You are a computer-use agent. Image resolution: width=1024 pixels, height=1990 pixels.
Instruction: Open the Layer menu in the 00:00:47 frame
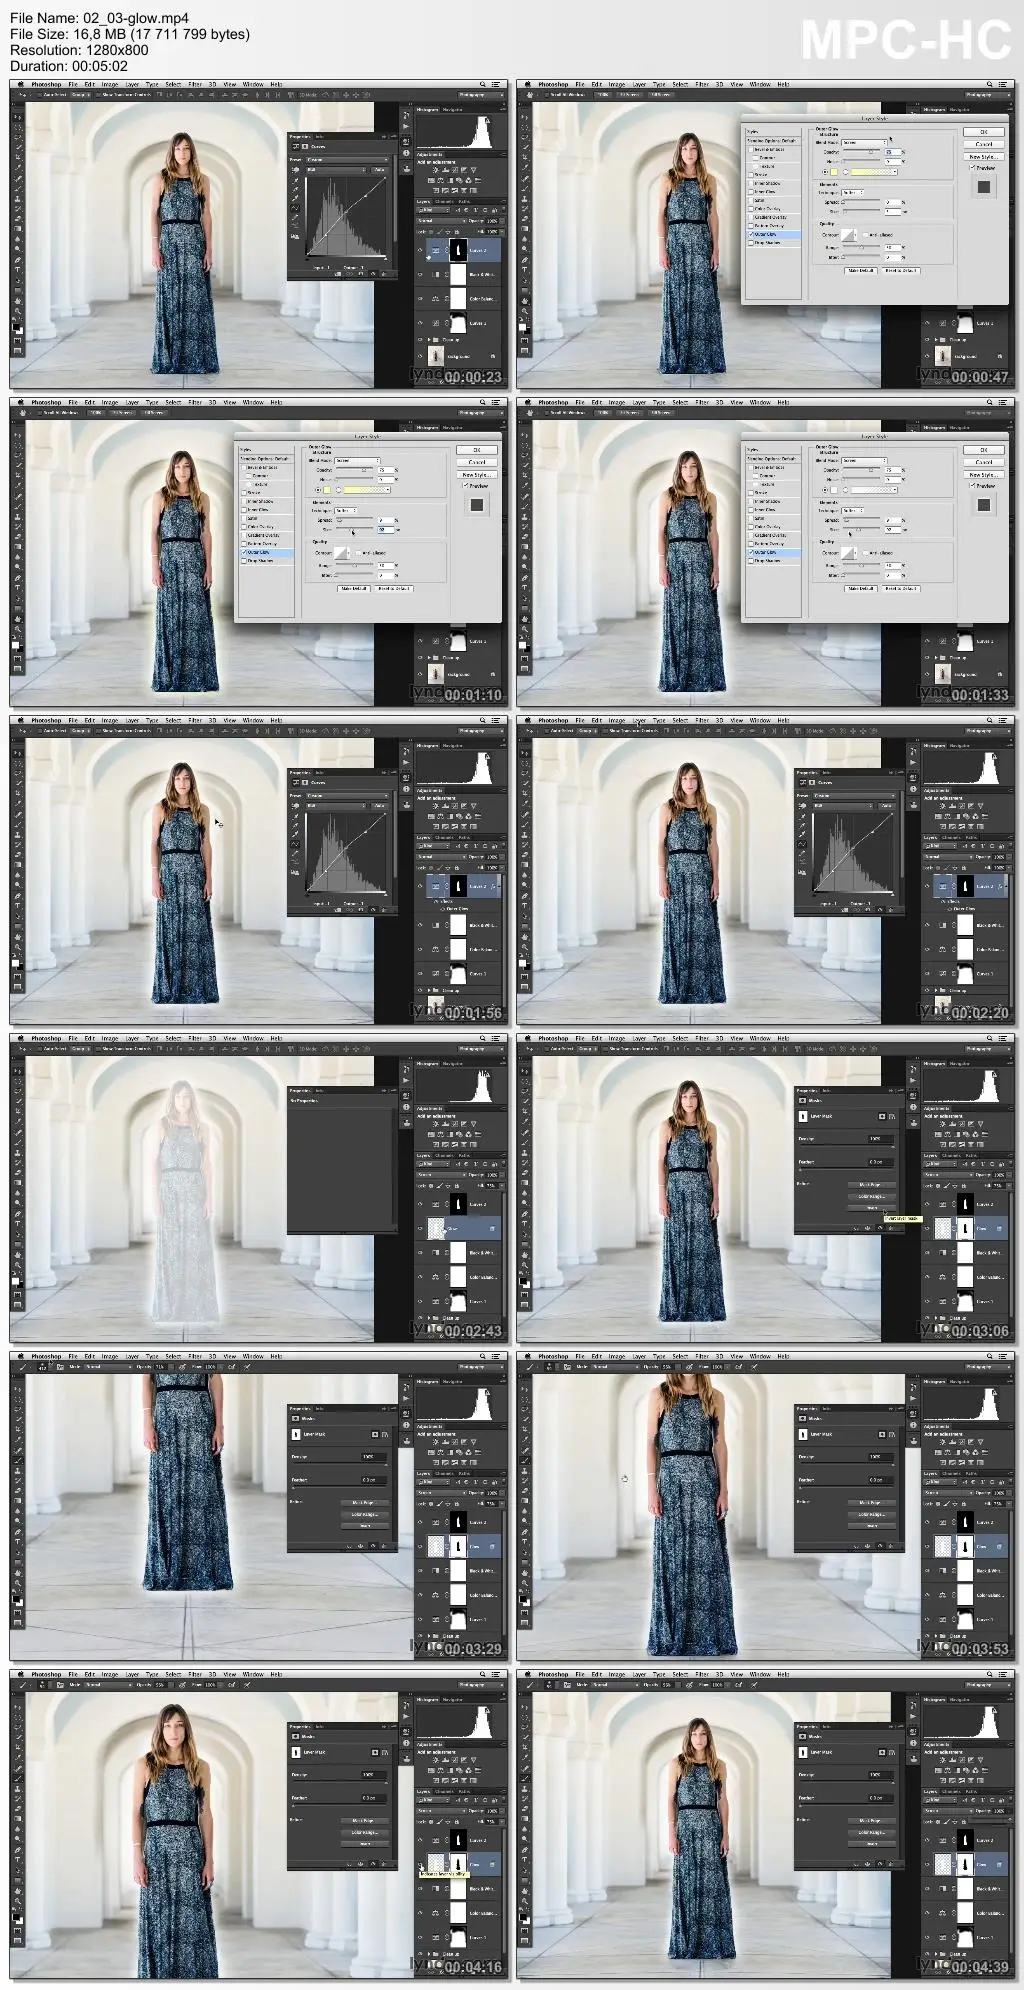click(x=639, y=84)
